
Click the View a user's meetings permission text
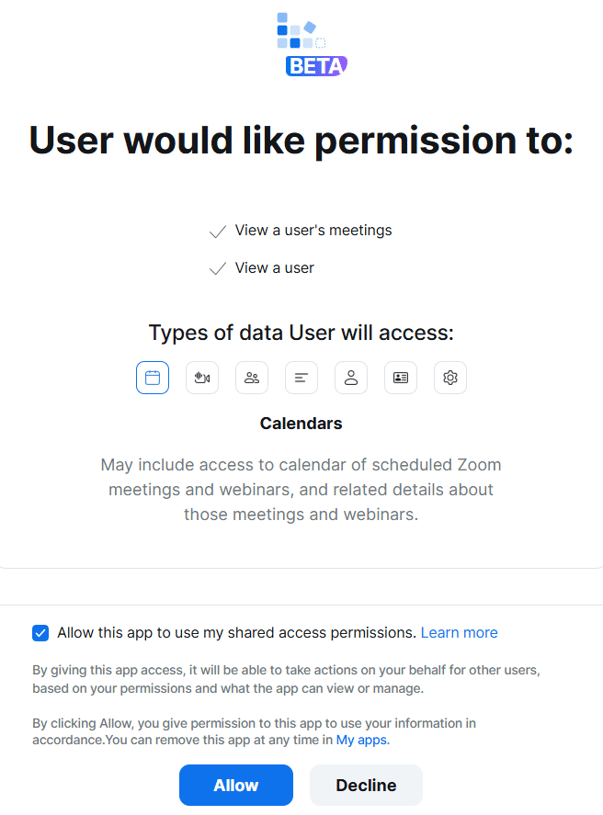[x=313, y=230]
